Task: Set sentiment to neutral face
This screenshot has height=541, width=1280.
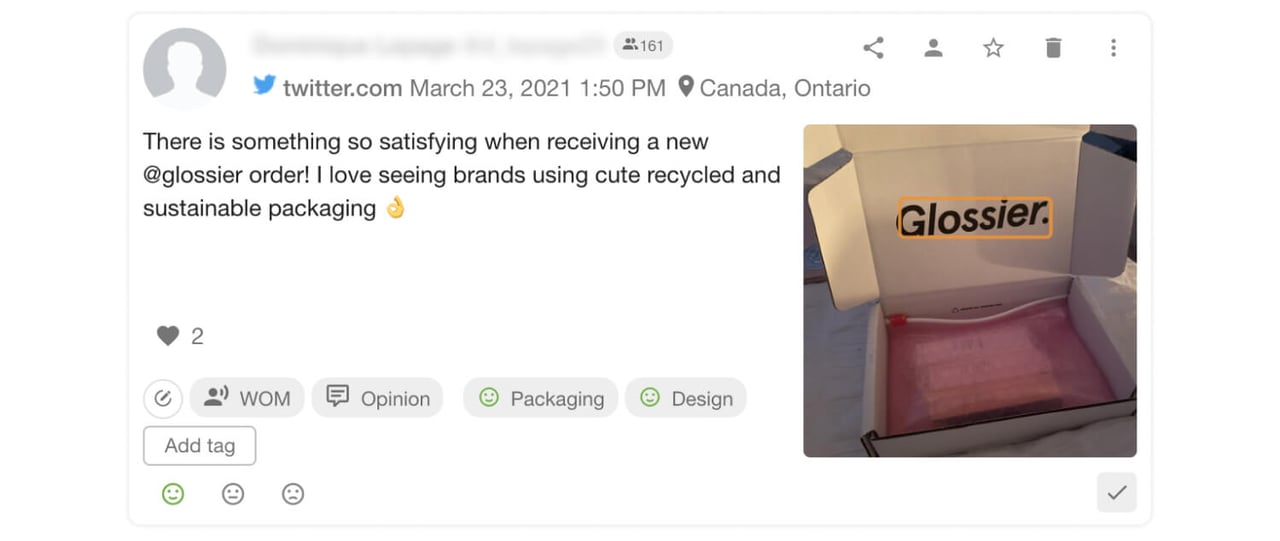Action: click(233, 494)
